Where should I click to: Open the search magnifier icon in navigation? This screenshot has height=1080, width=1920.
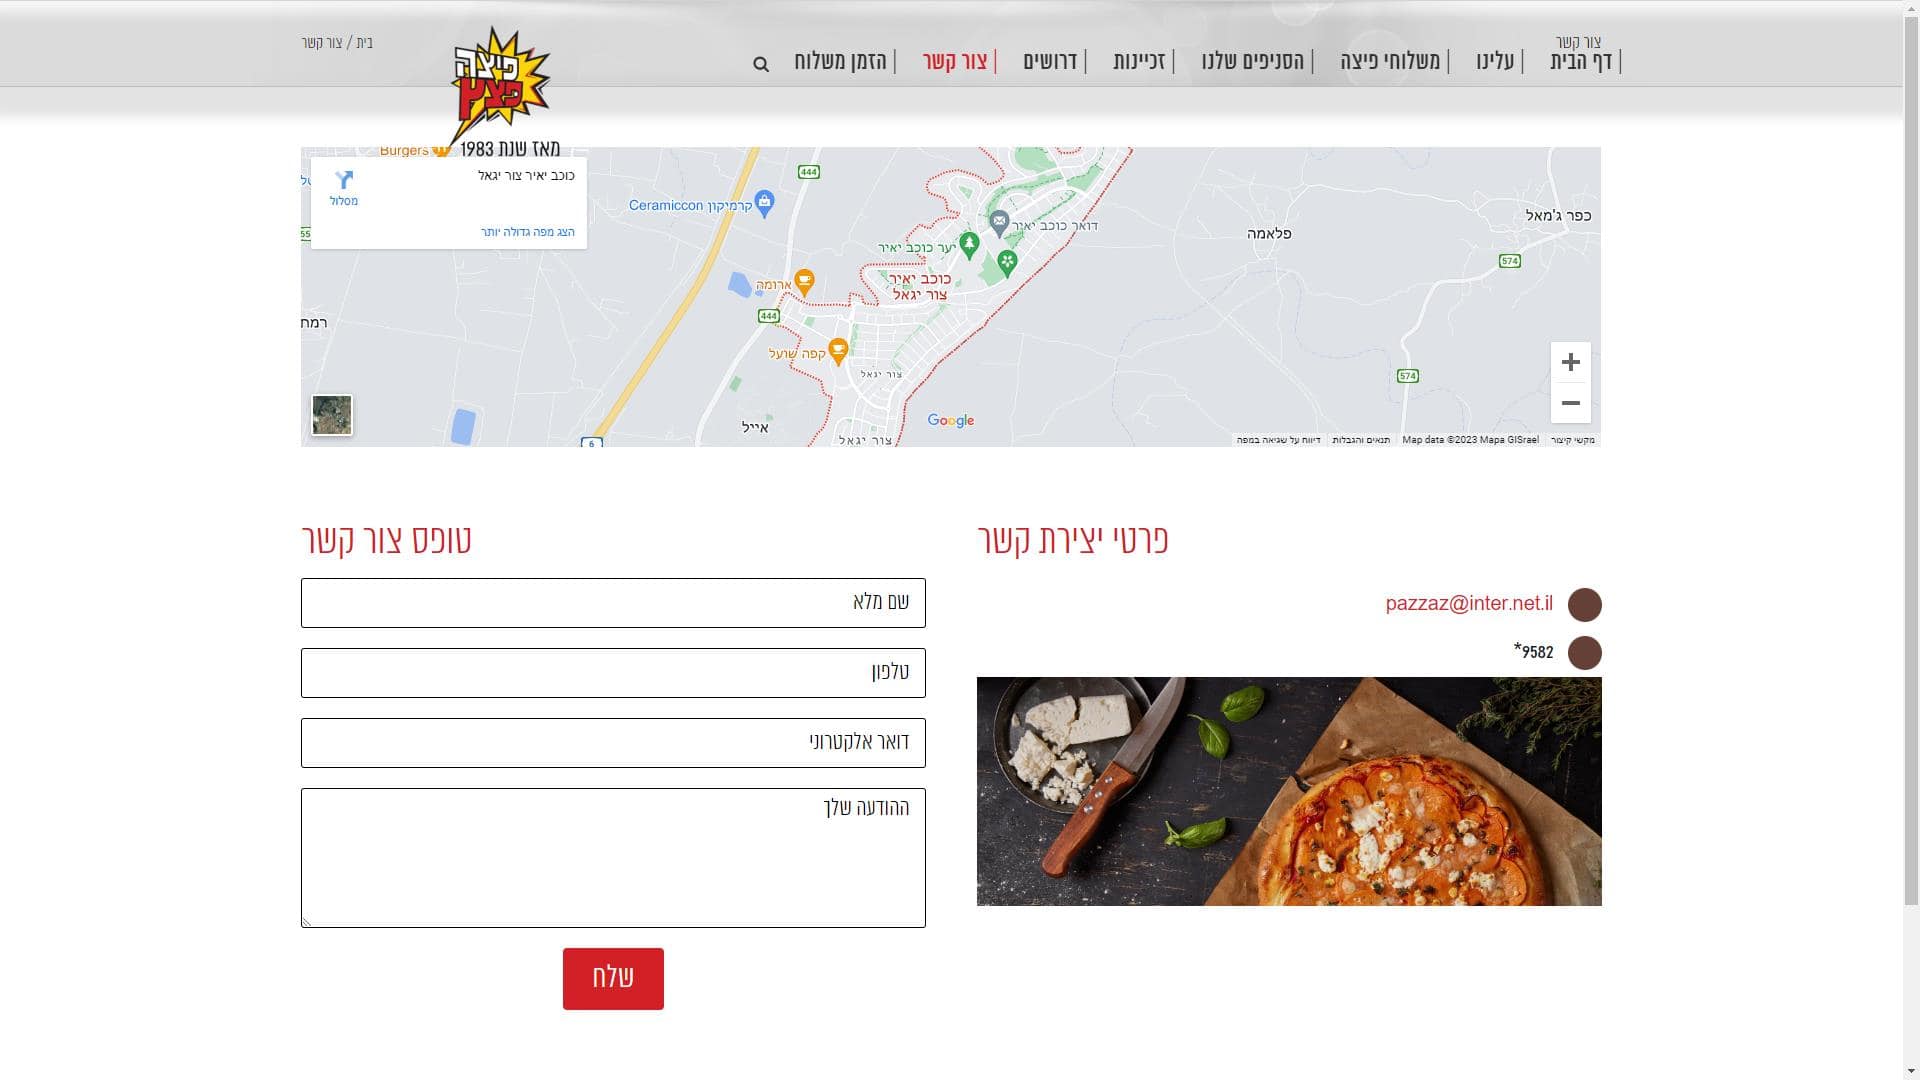(761, 64)
